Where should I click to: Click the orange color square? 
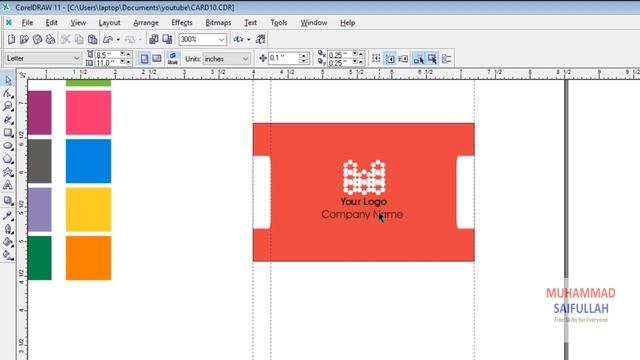pyautogui.click(x=88, y=258)
